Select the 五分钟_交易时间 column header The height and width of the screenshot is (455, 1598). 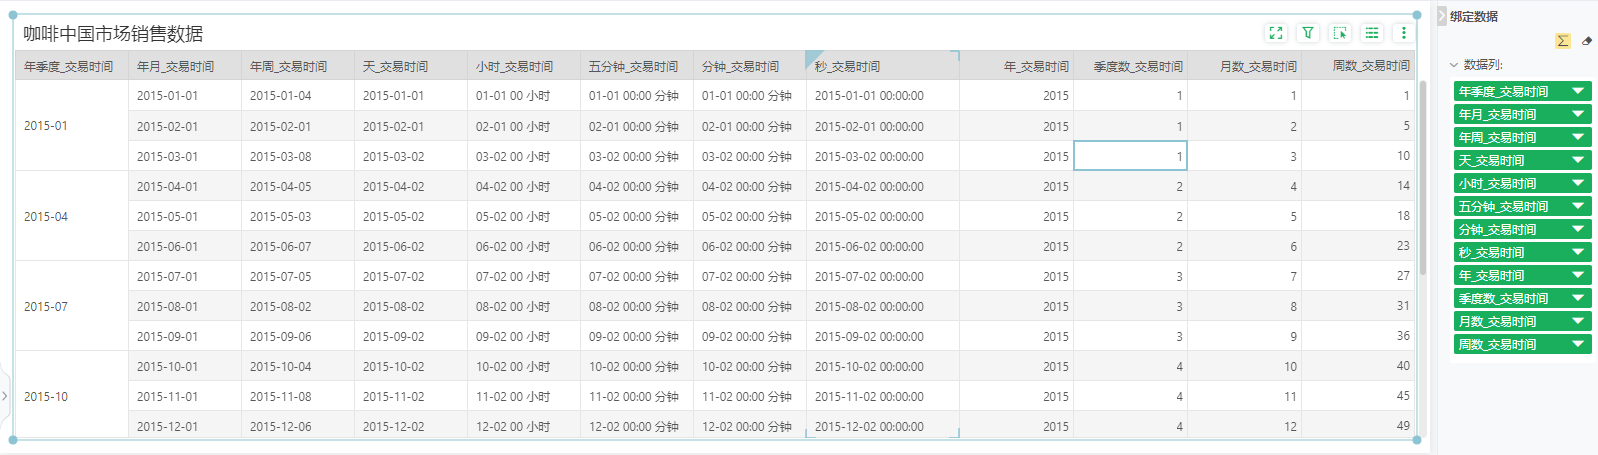click(633, 67)
